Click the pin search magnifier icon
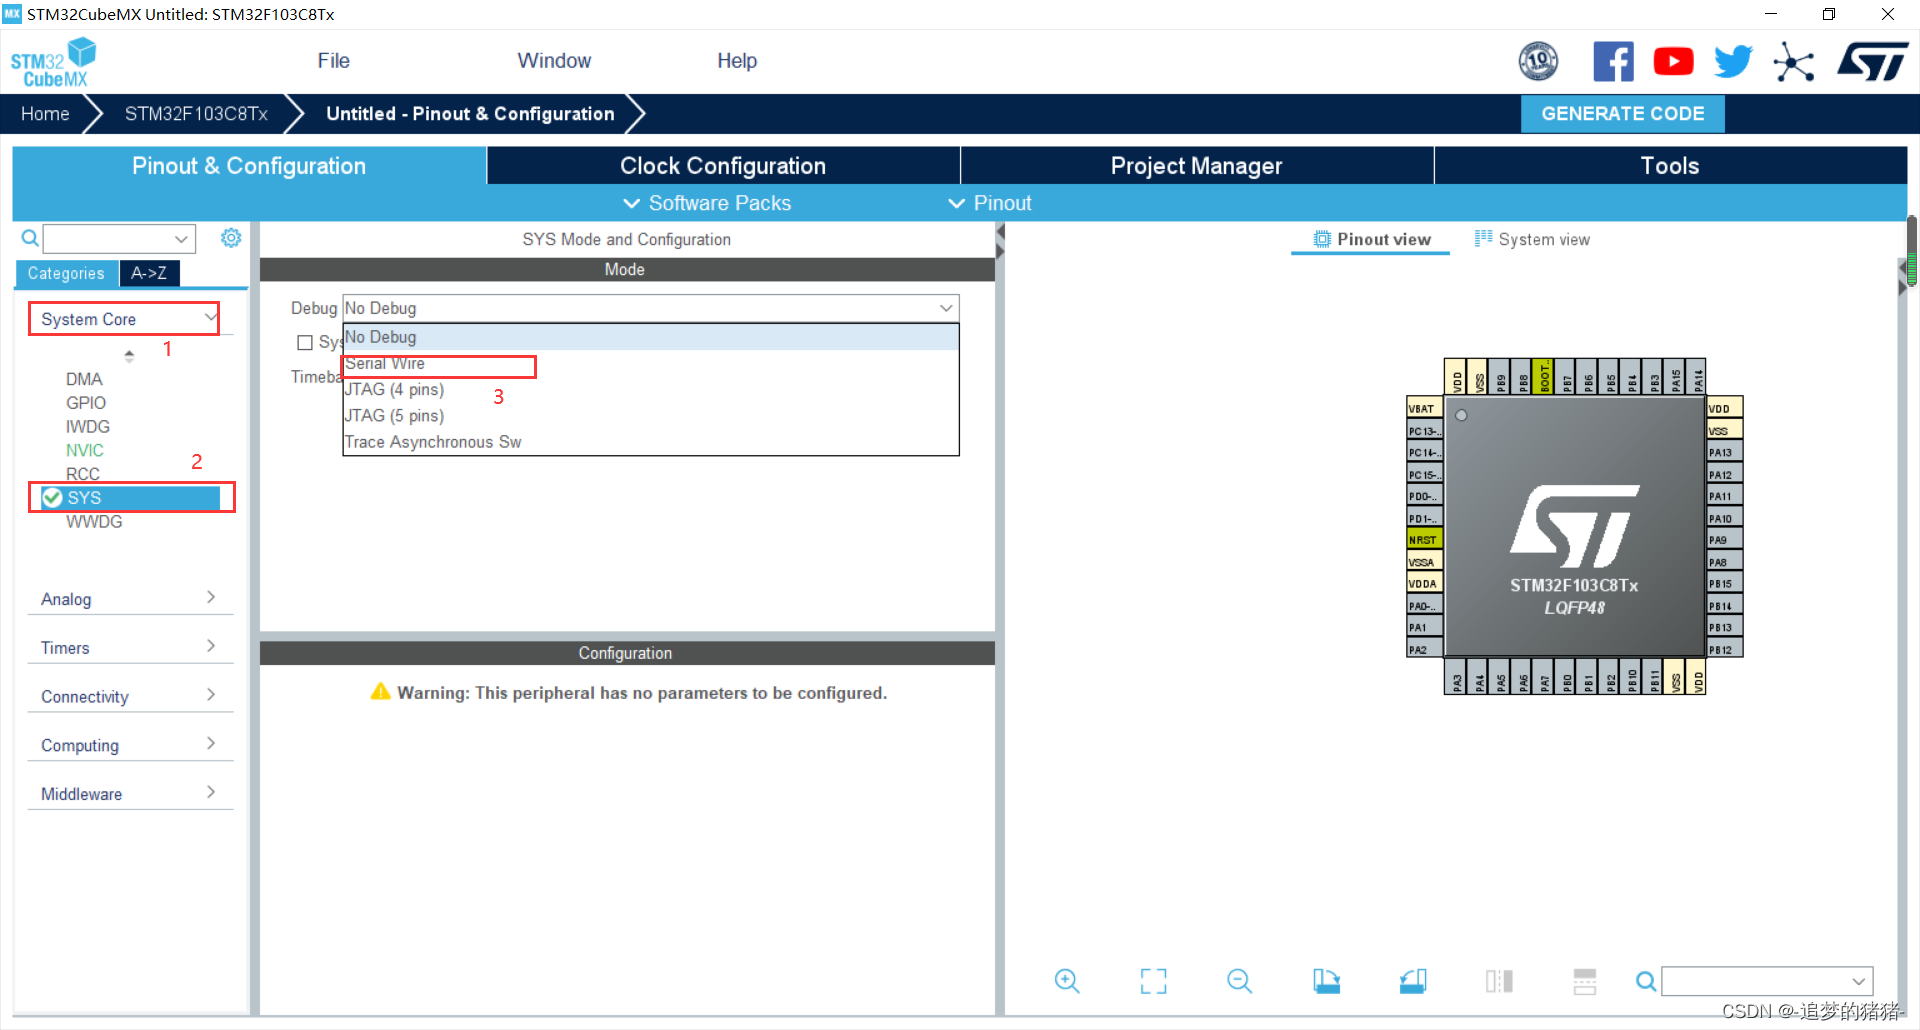Image resolution: width=1920 pixels, height=1030 pixels. (x=1645, y=981)
